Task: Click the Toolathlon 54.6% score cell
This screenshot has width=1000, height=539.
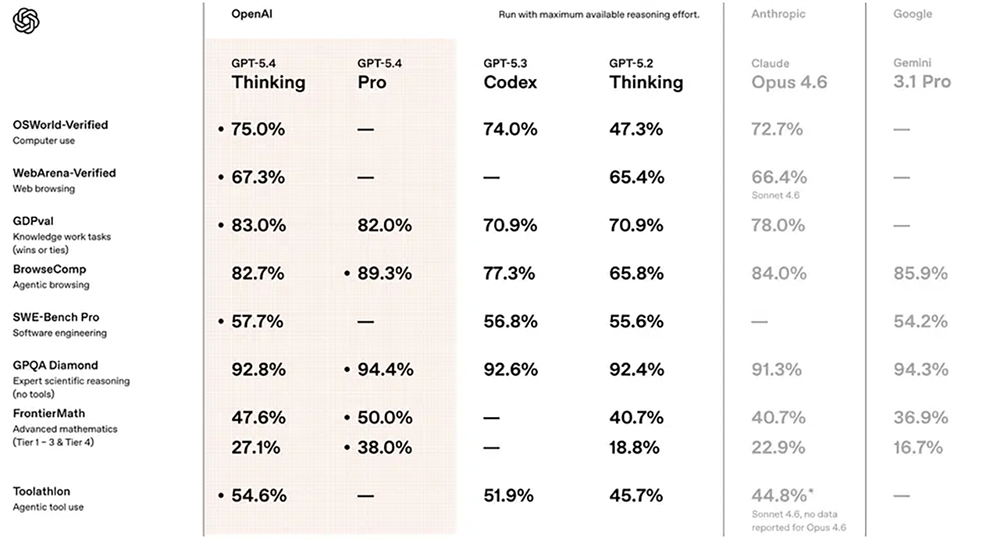Action: pos(258,495)
